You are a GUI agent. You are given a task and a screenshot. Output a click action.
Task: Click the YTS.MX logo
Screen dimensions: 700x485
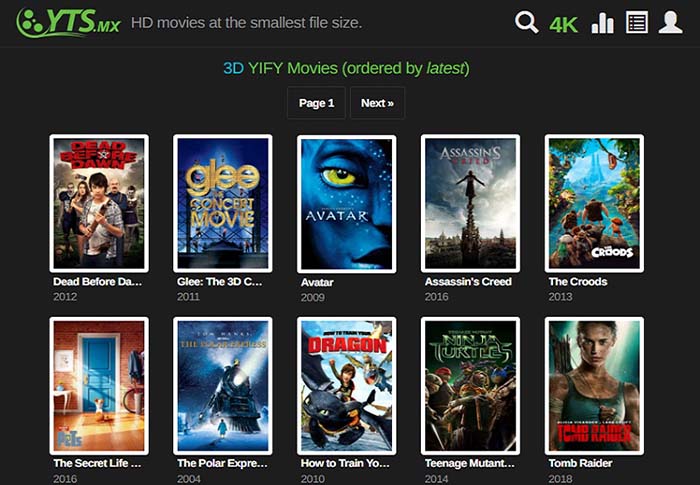(x=68, y=22)
